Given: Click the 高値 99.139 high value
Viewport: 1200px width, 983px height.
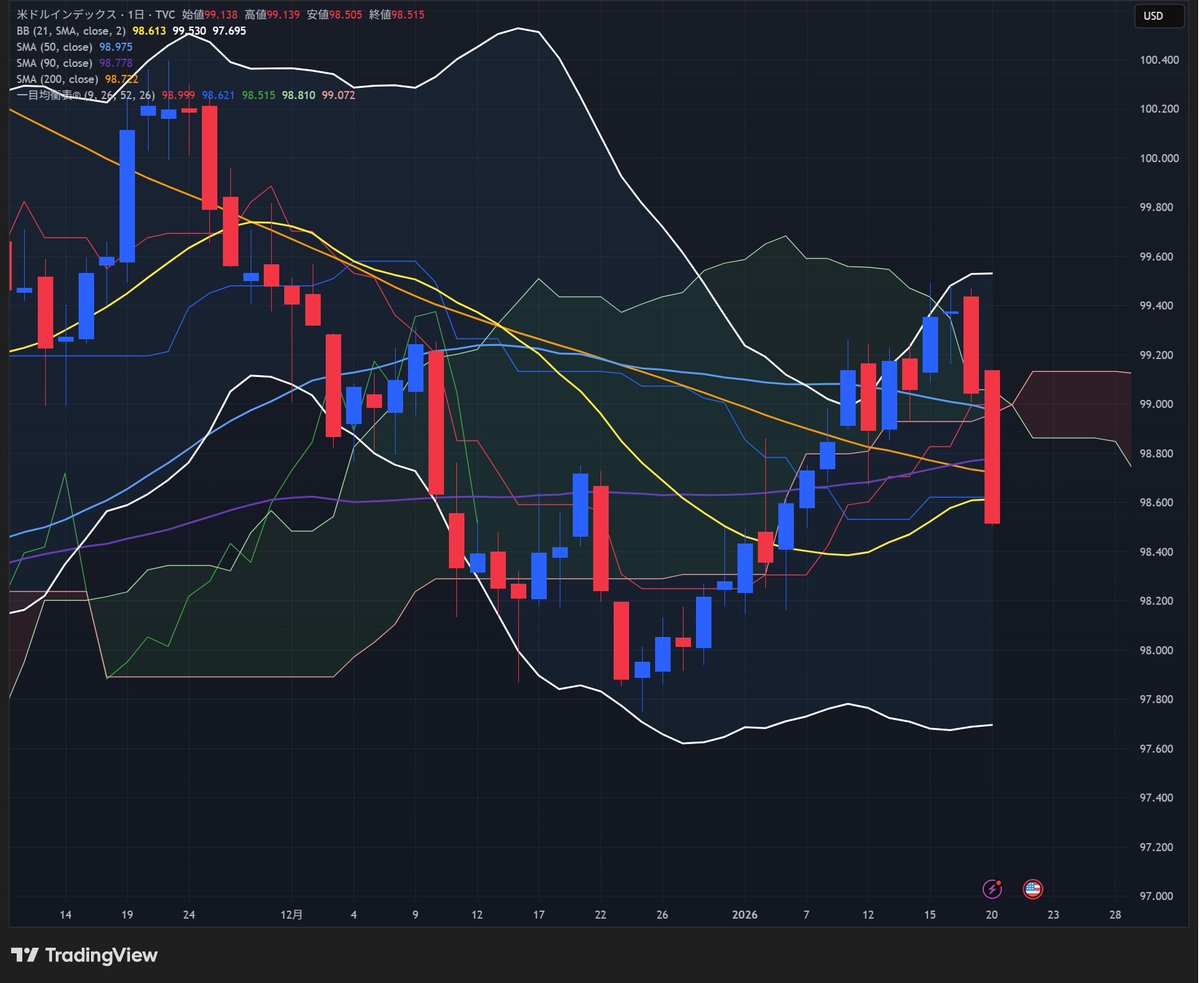Looking at the screenshot, I should pos(273,16).
